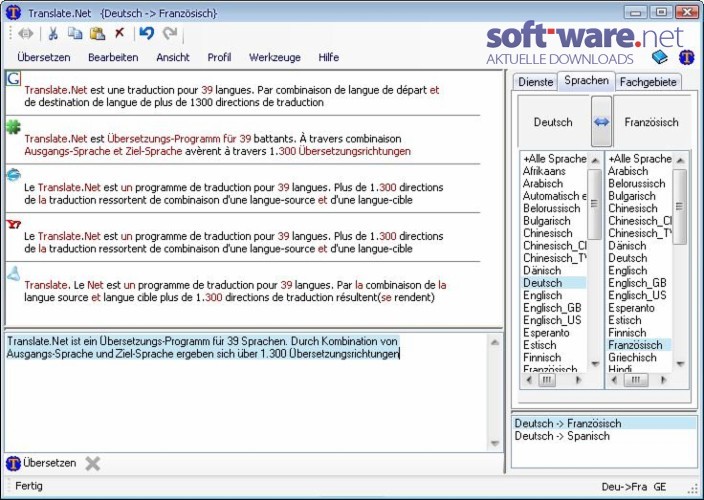
Task: Click input text box scroll up arrow
Action: [495, 342]
